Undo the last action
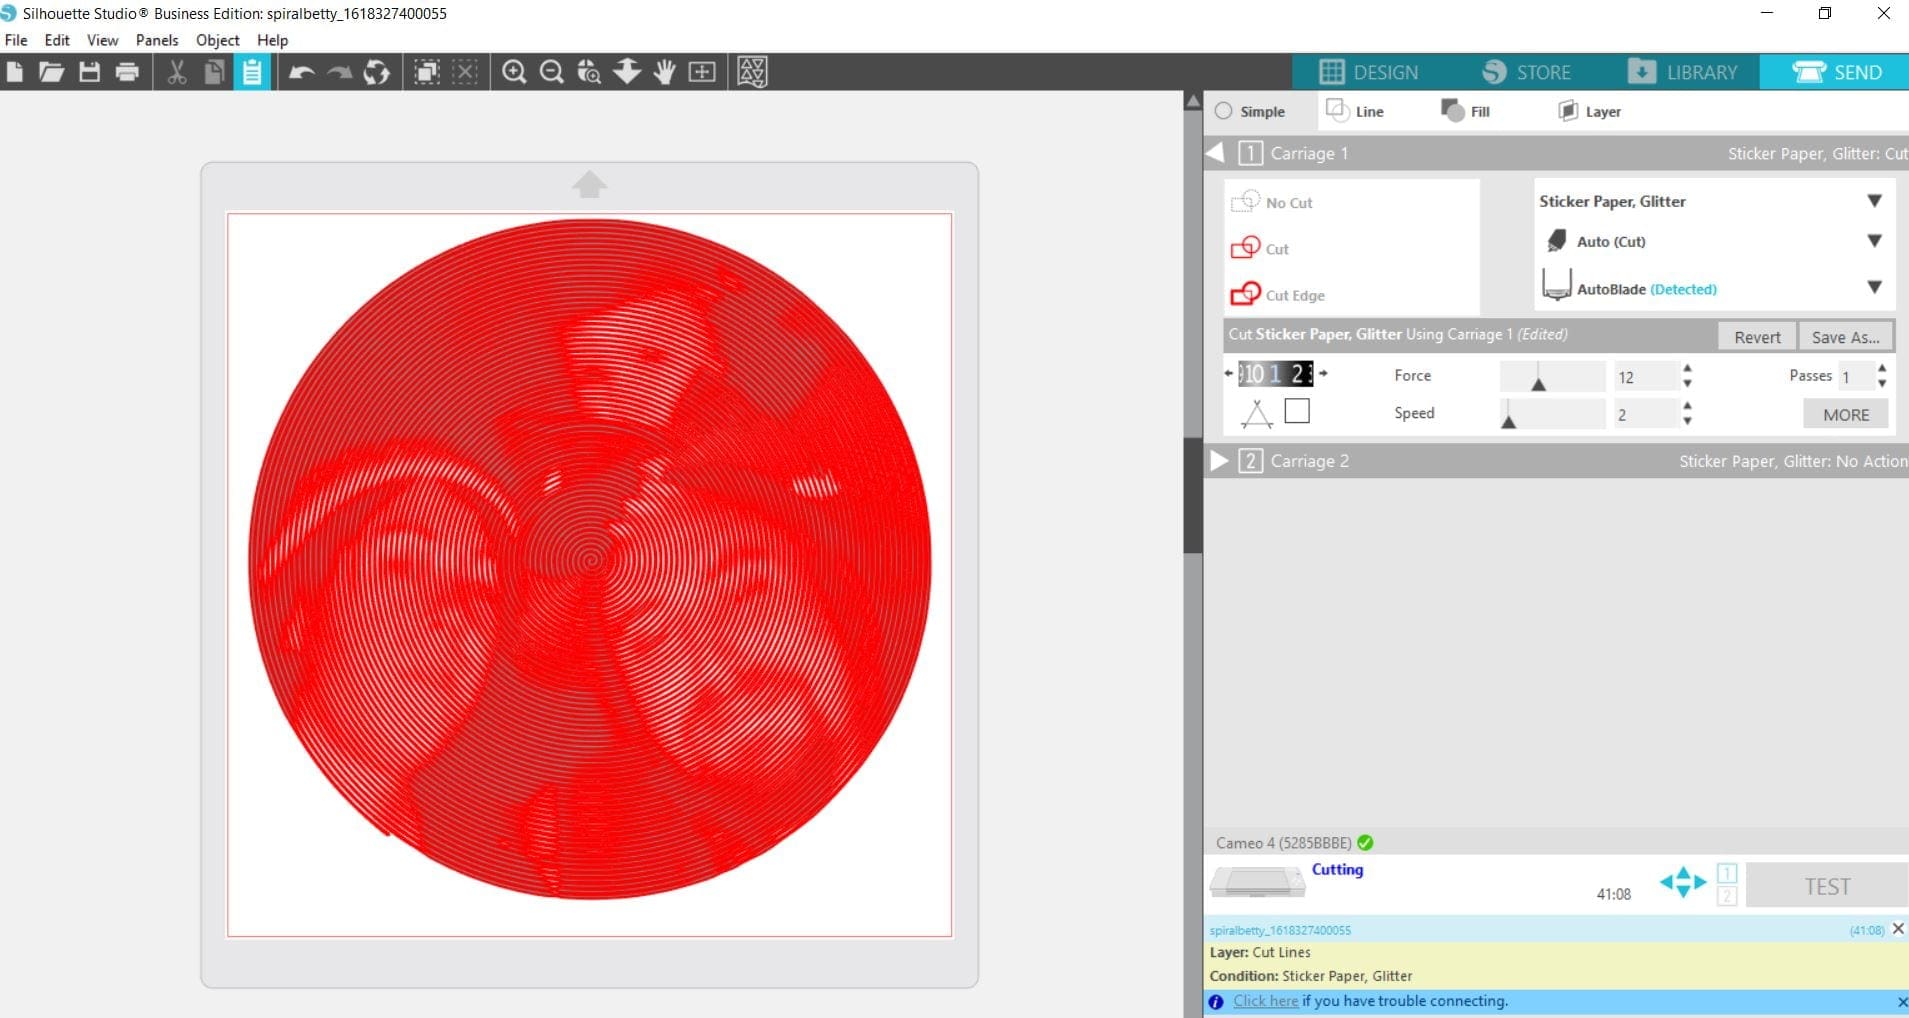The image size is (1909, 1018). (301, 72)
